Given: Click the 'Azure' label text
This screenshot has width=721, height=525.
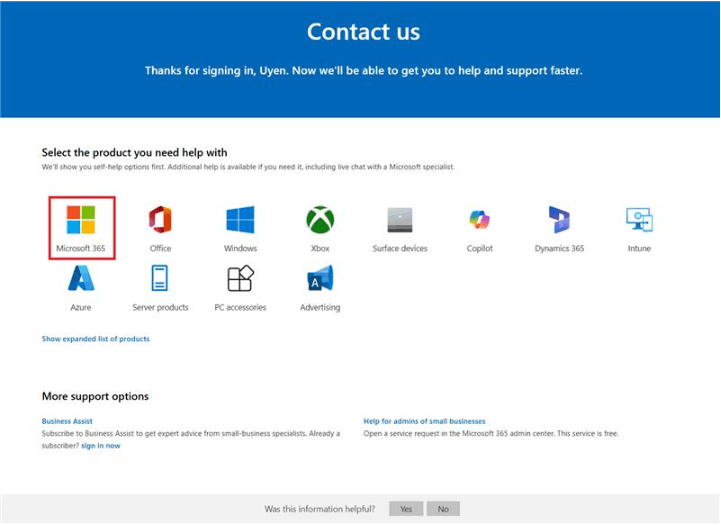Looking at the screenshot, I should coord(81,307).
